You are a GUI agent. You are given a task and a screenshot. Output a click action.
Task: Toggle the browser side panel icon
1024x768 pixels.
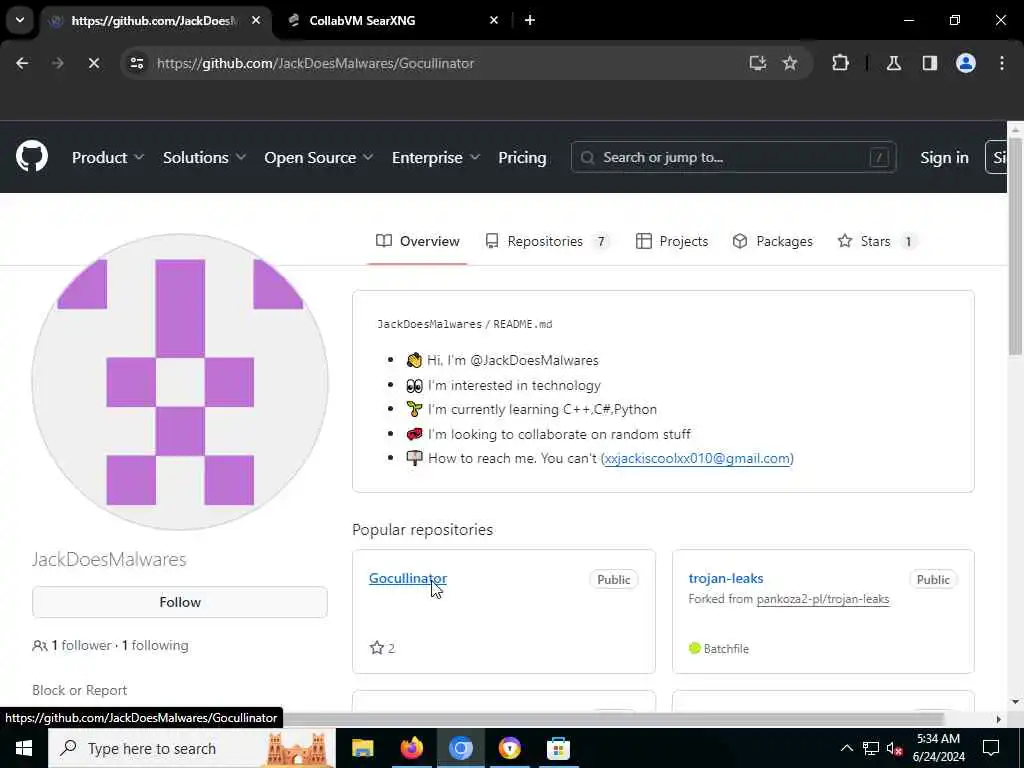point(930,63)
